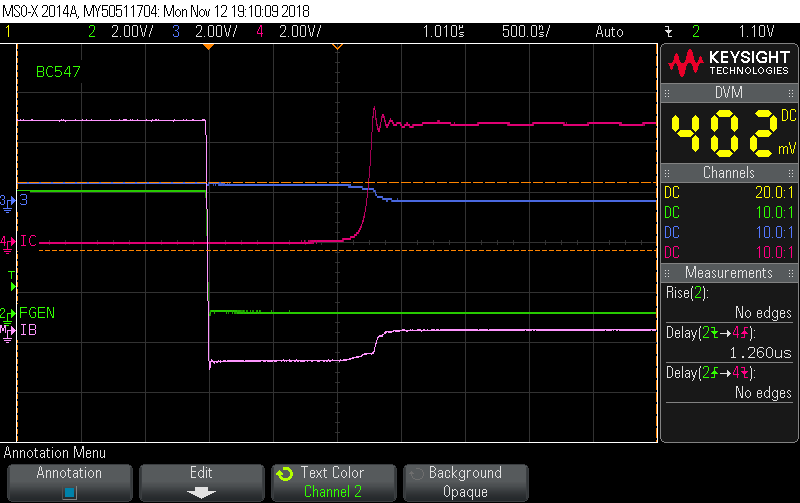Cycle the Text Color softkey
This screenshot has height=503, width=800.
point(334,483)
